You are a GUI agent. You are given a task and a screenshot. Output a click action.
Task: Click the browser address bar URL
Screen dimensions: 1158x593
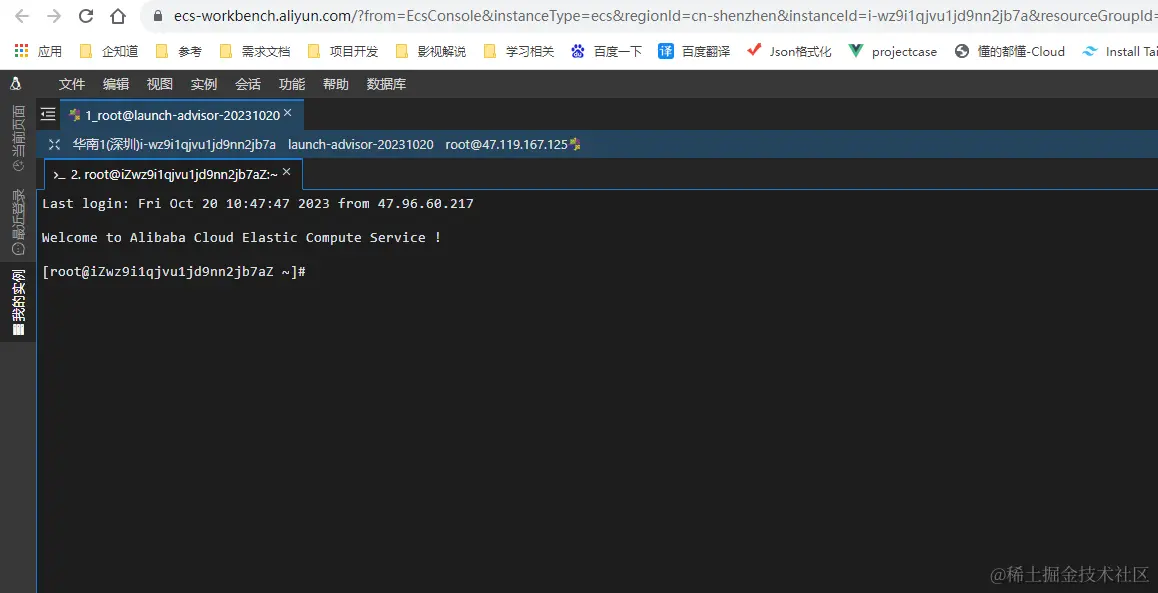(665, 16)
